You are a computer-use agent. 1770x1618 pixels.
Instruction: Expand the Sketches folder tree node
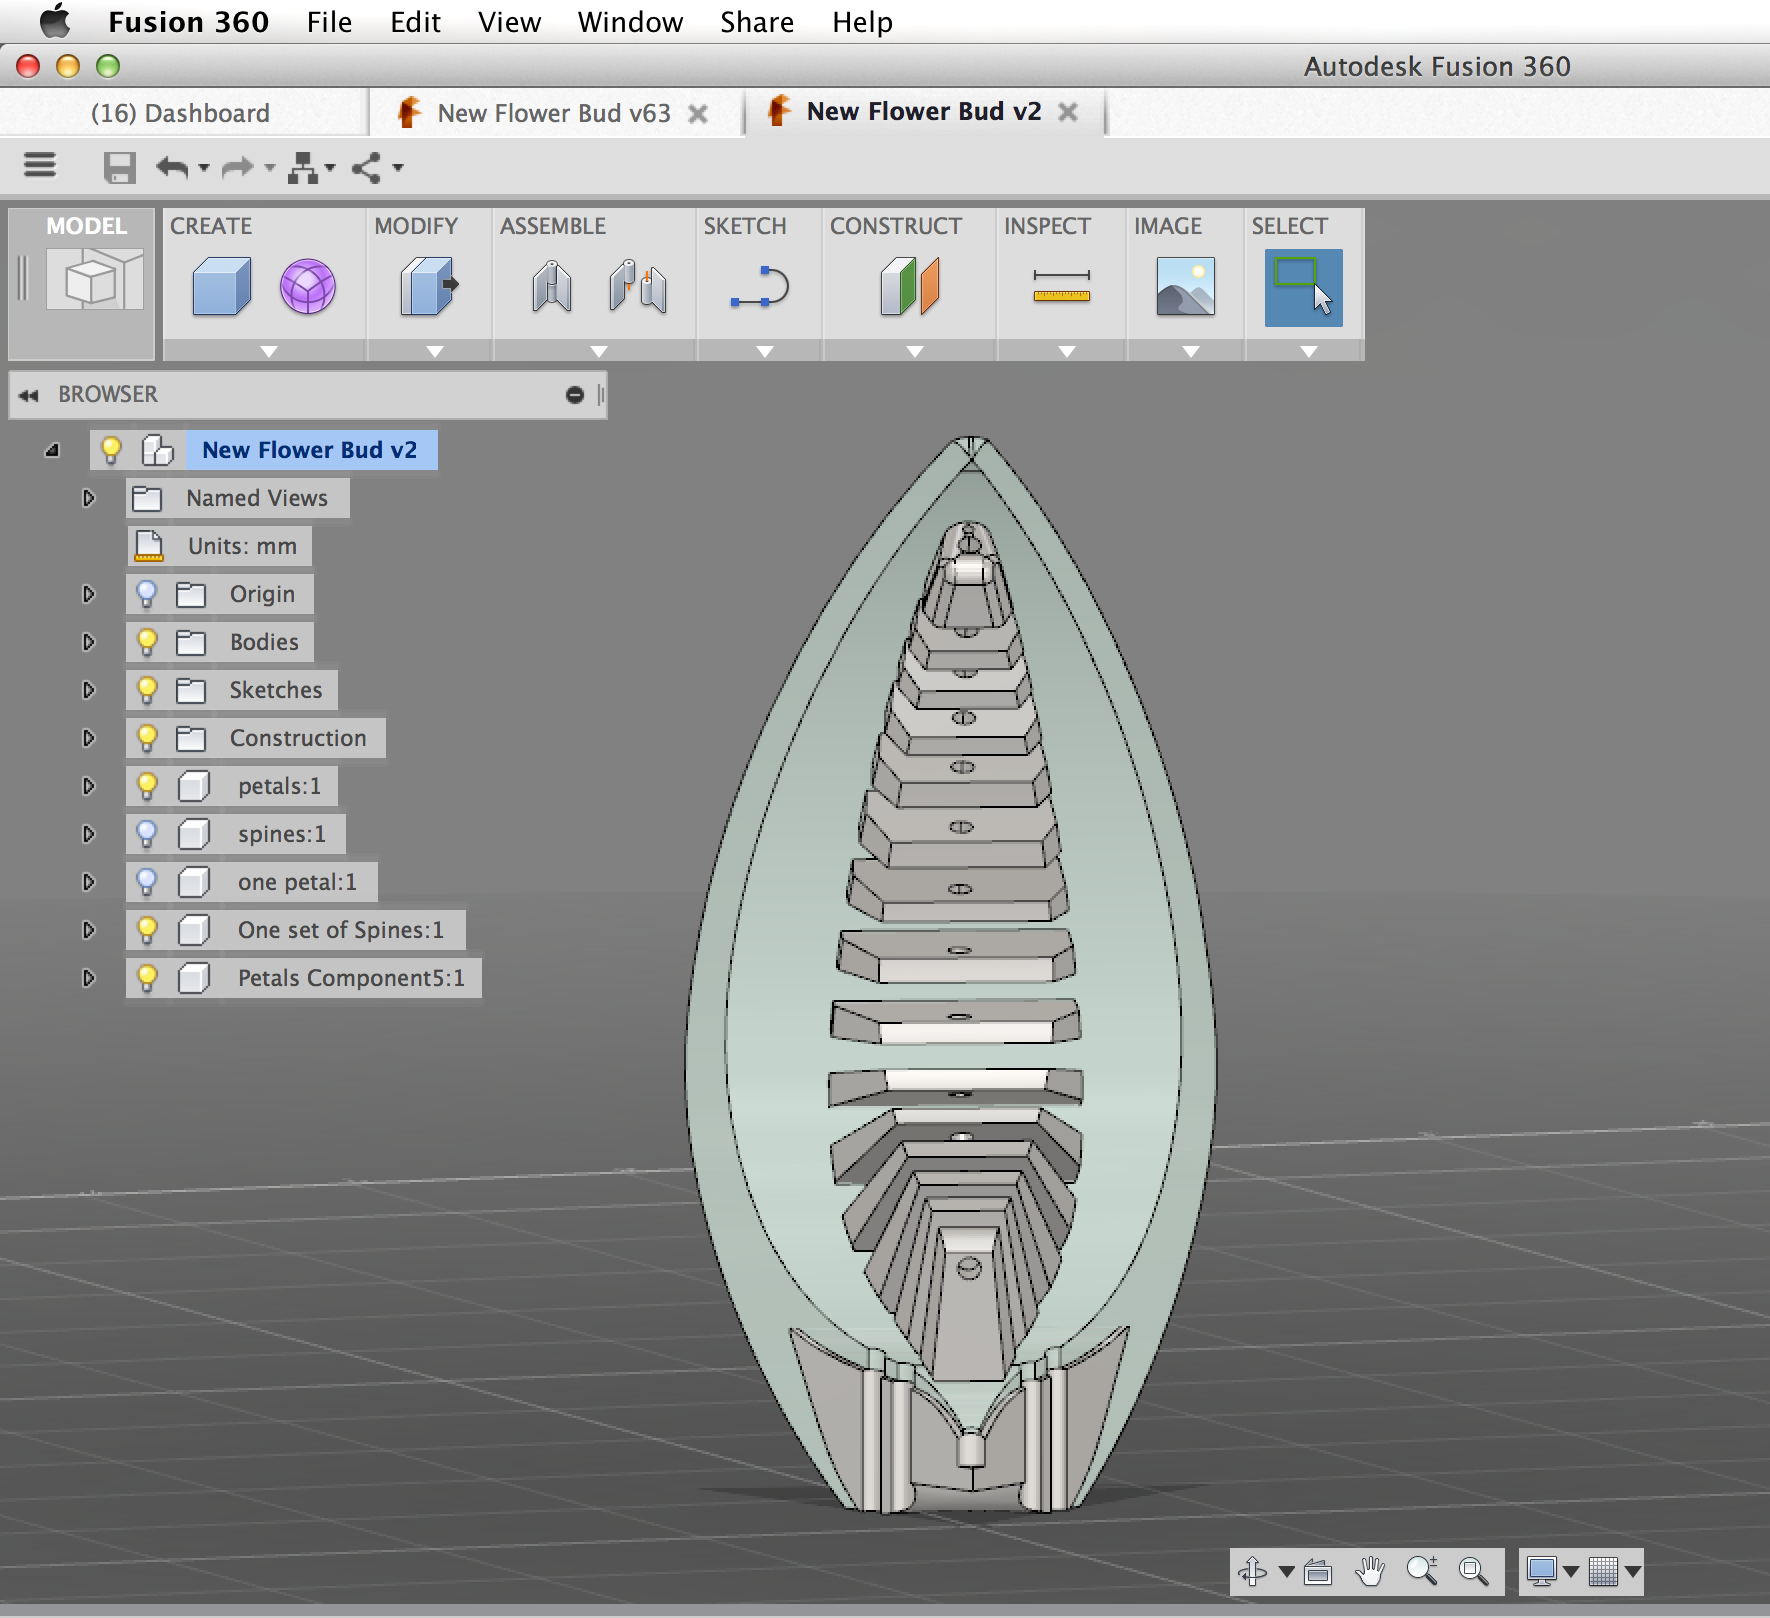coord(88,690)
